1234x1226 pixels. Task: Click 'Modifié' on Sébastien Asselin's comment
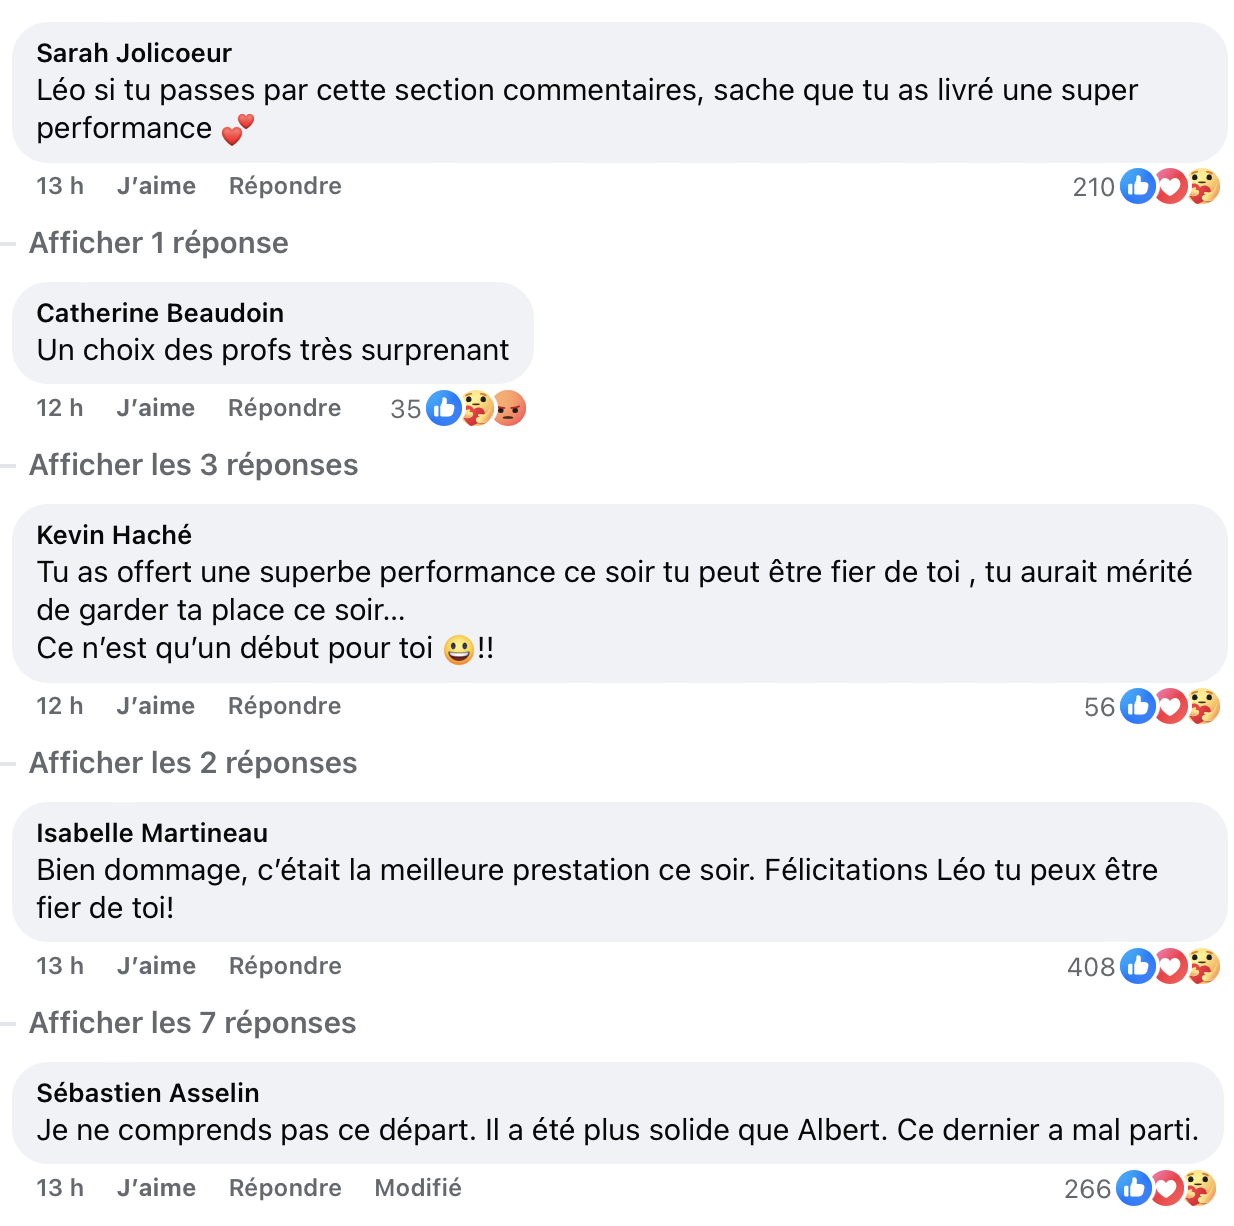(417, 1188)
